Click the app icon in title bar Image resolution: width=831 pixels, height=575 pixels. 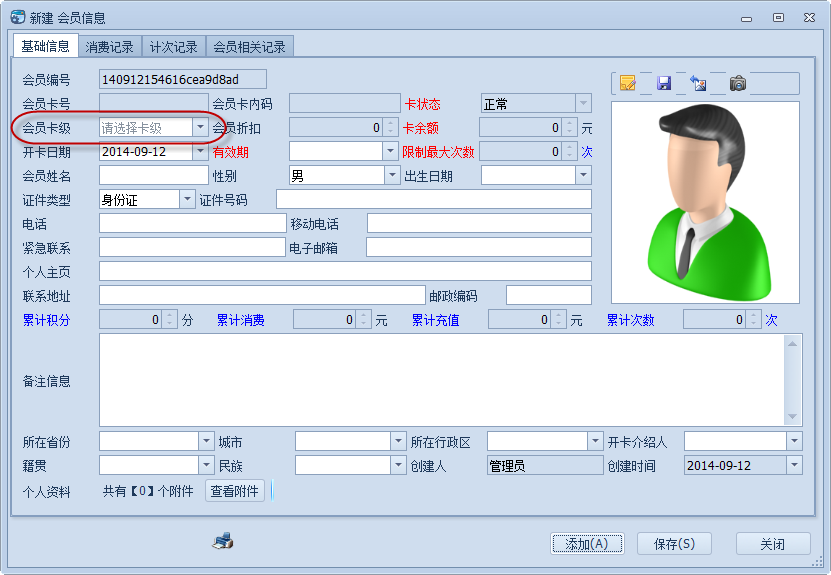(x=17, y=17)
